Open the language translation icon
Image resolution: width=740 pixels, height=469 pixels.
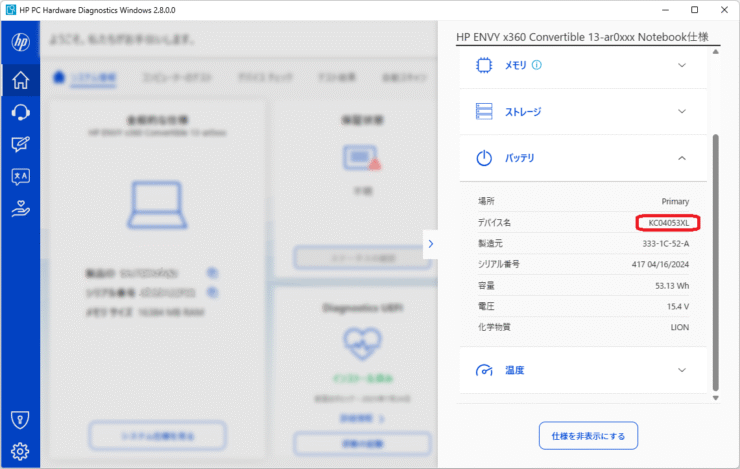(x=20, y=176)
